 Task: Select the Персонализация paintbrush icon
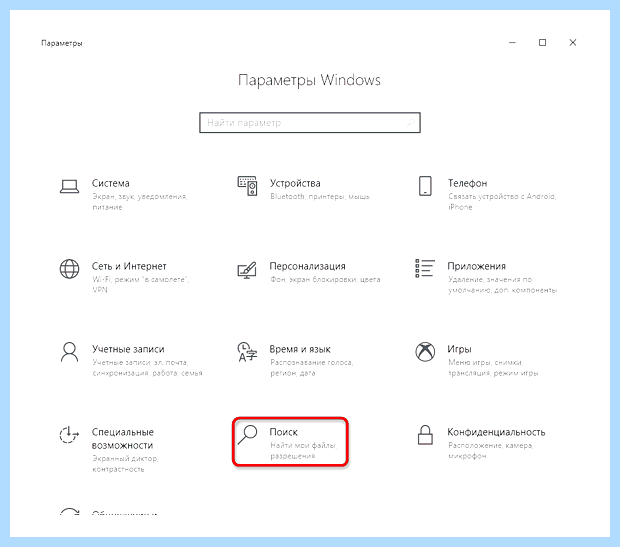click(247, 270)
